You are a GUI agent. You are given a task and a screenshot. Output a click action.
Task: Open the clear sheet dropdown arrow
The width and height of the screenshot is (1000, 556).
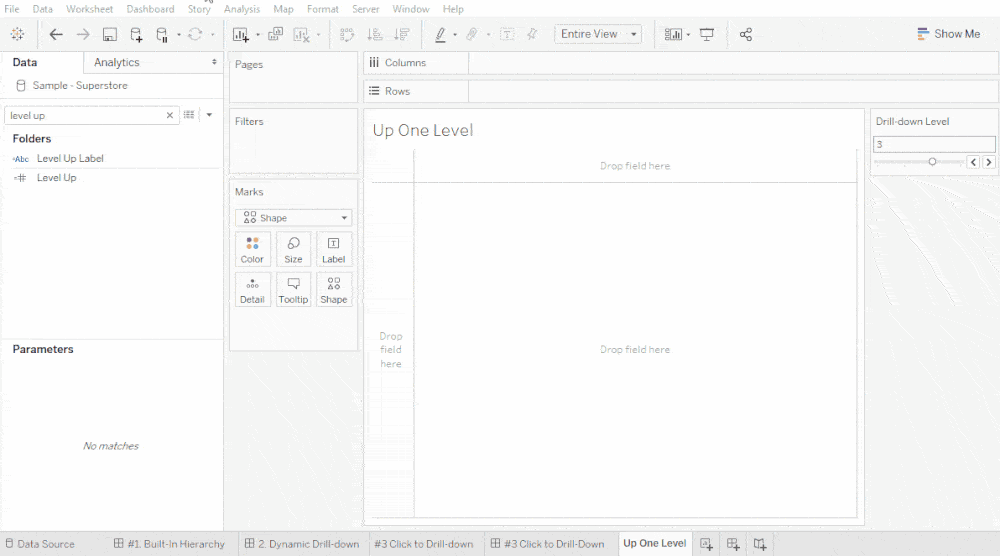[318, 35]
